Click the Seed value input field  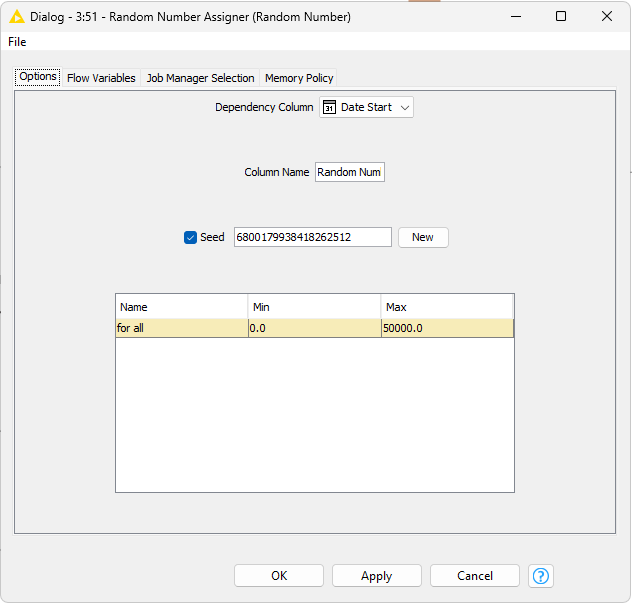coord(312,237)
